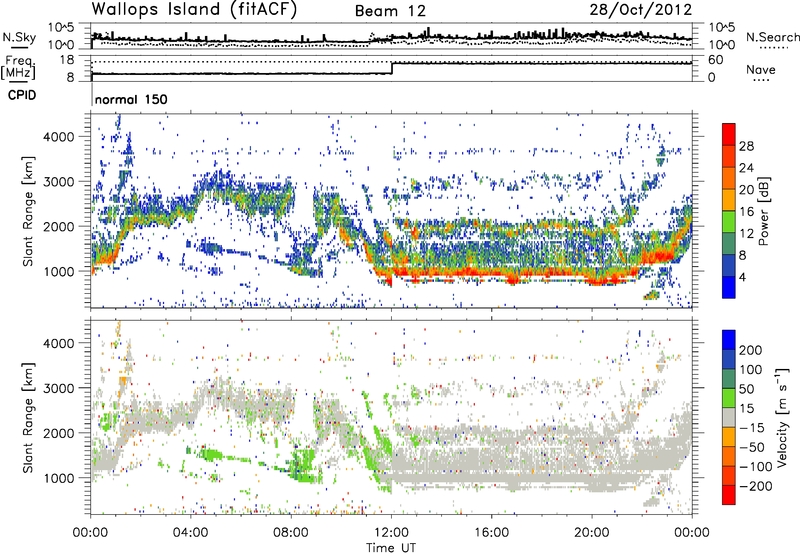Click the "4000" range tick in power panel
The image size is (800, 554).
tap(59, 137)
